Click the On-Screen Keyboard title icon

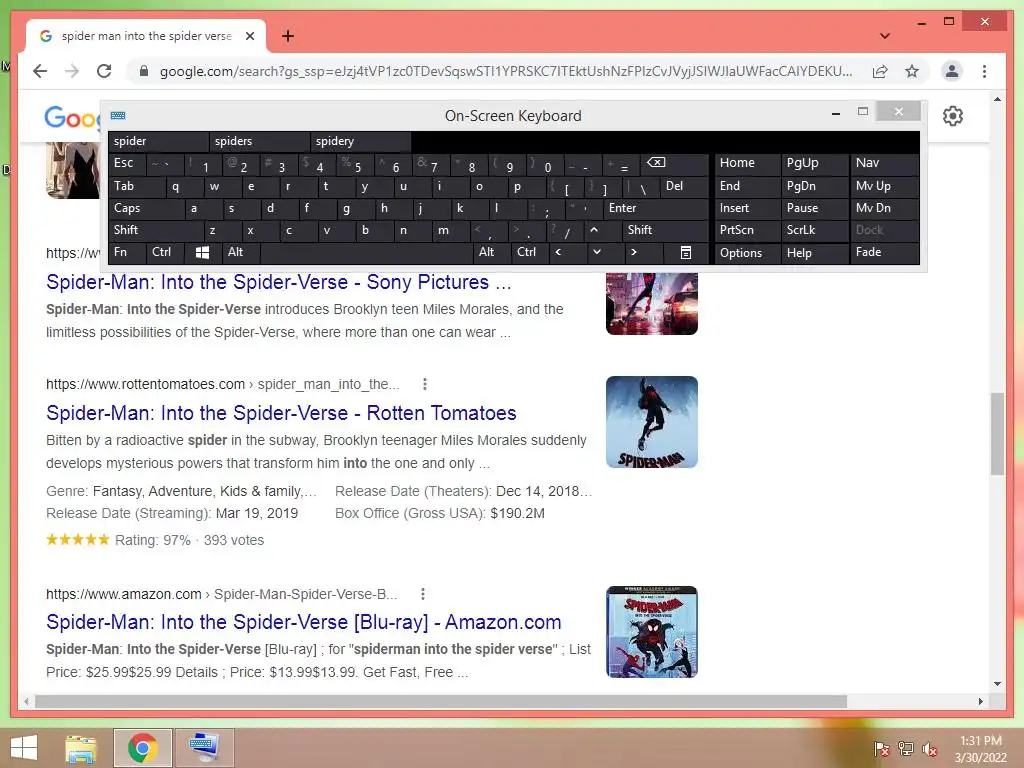tap(118, 116)
